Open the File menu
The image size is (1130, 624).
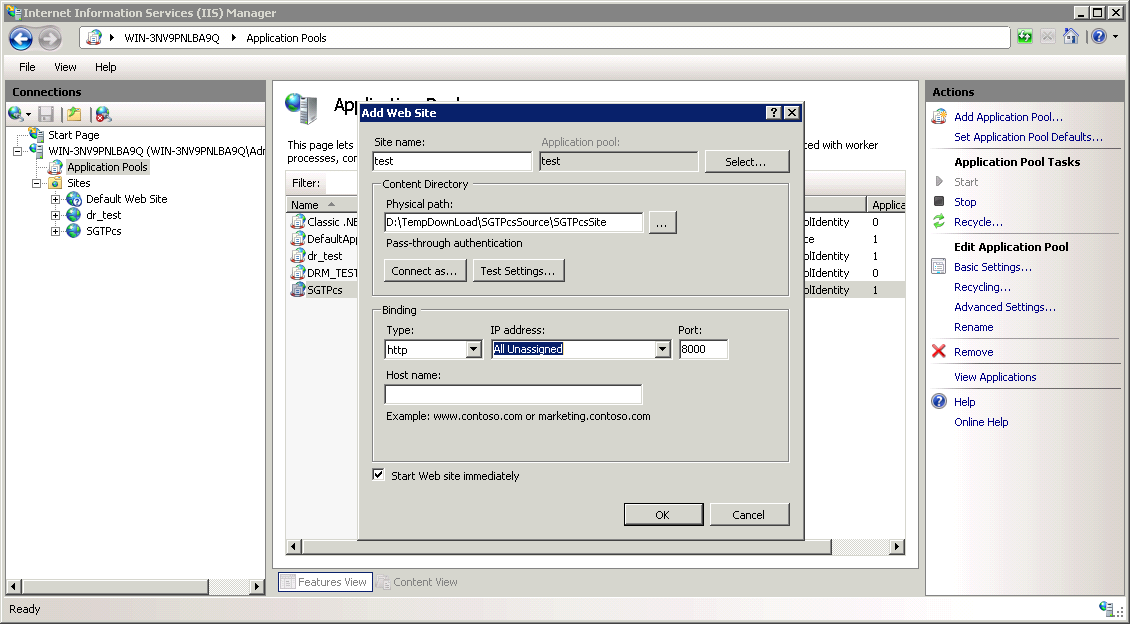click(27, 67)
